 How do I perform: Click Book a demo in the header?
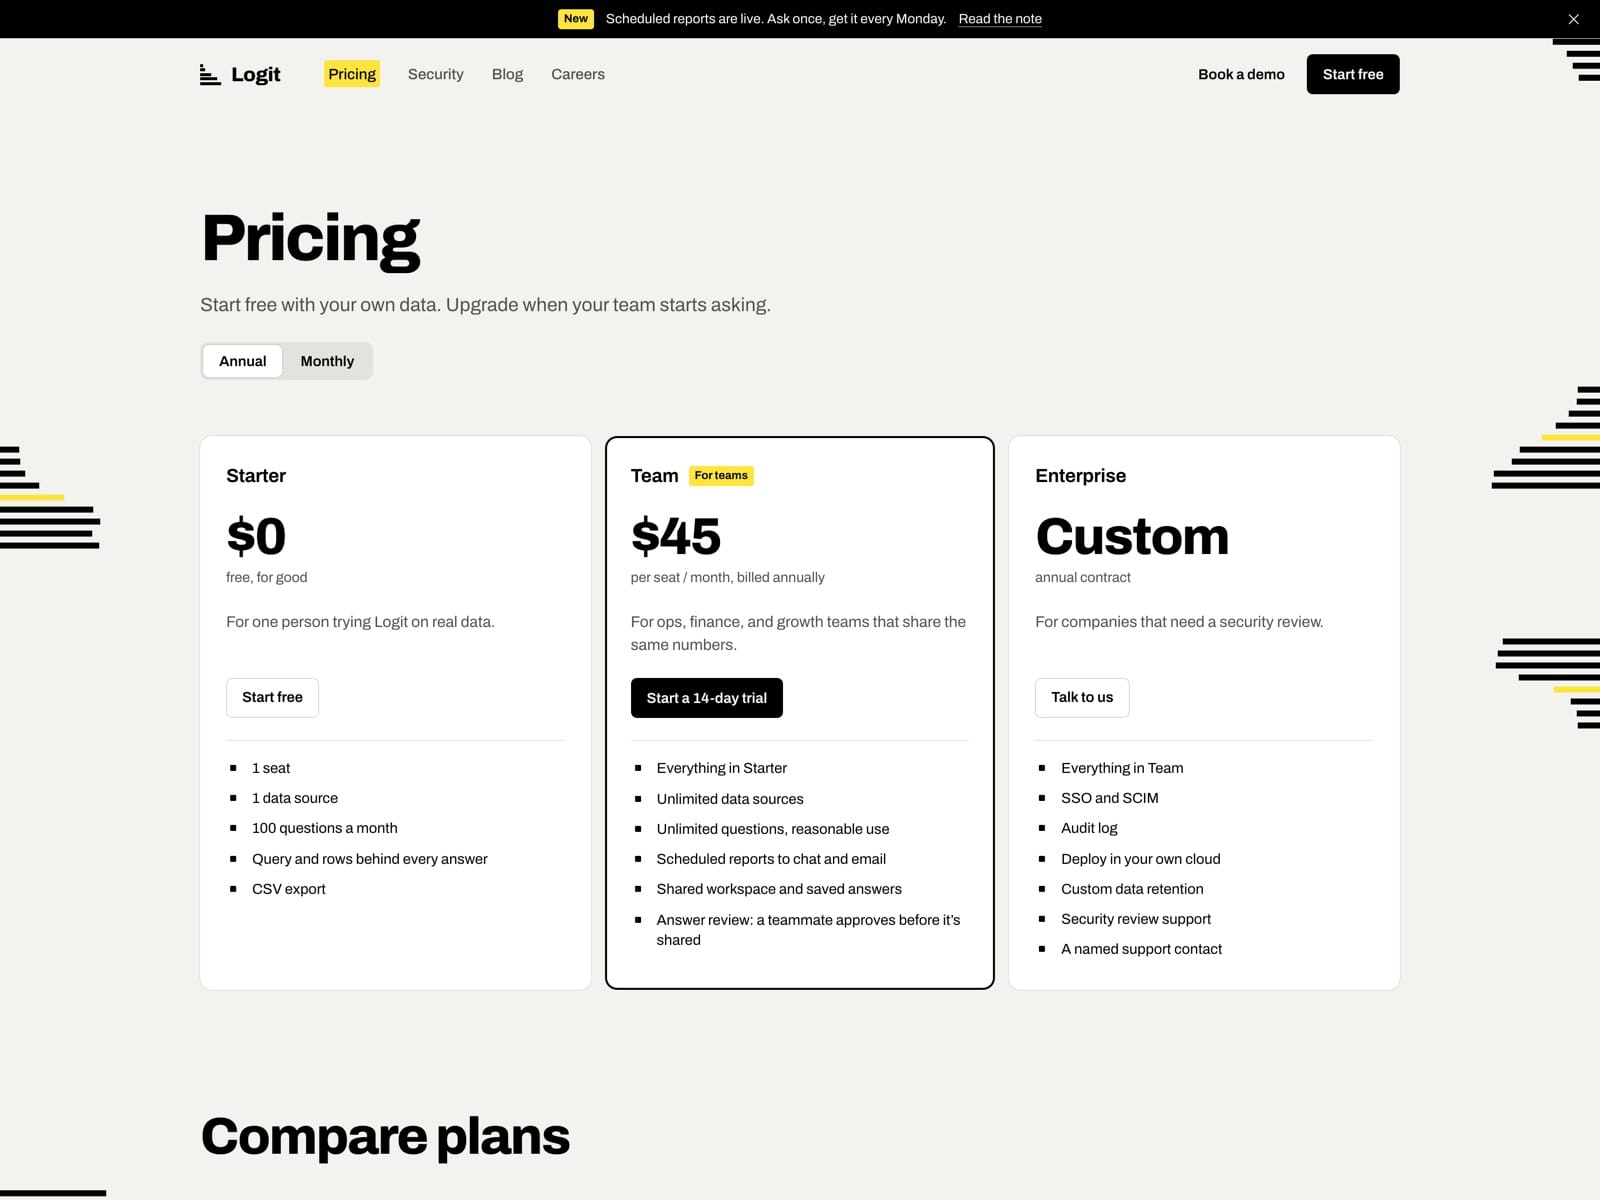[1241, 74]
